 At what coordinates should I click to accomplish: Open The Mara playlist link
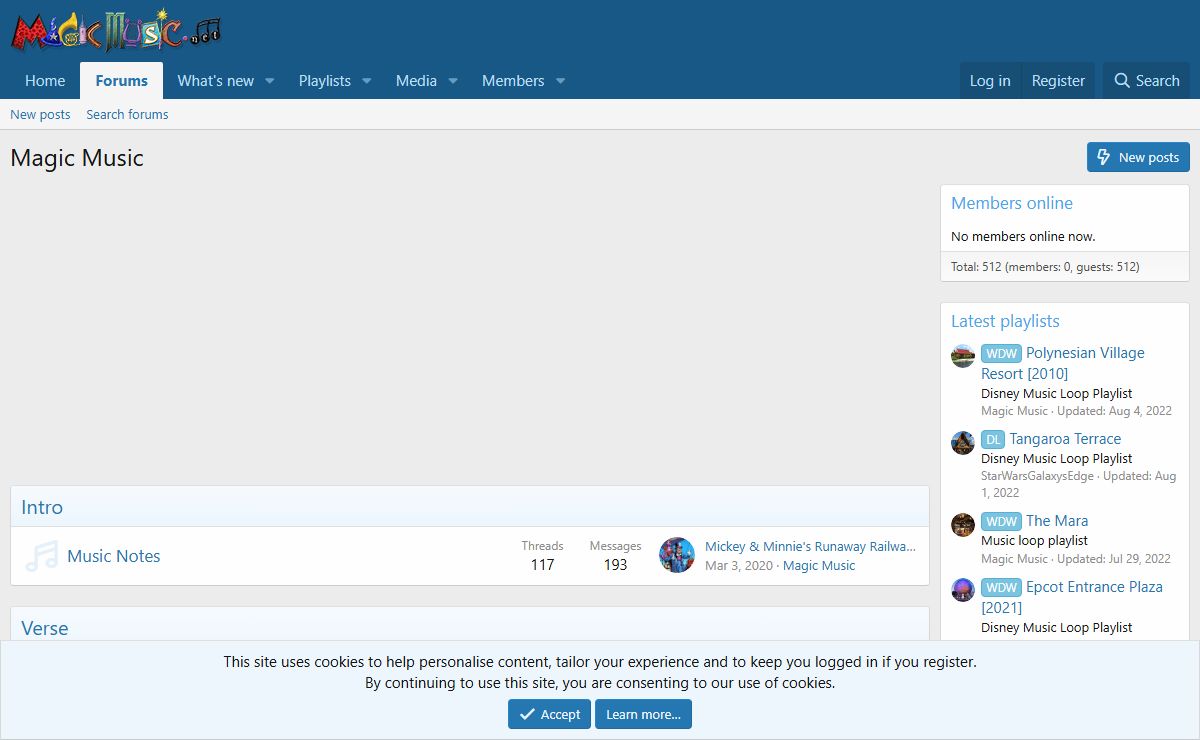click(x=1057, y=521)
